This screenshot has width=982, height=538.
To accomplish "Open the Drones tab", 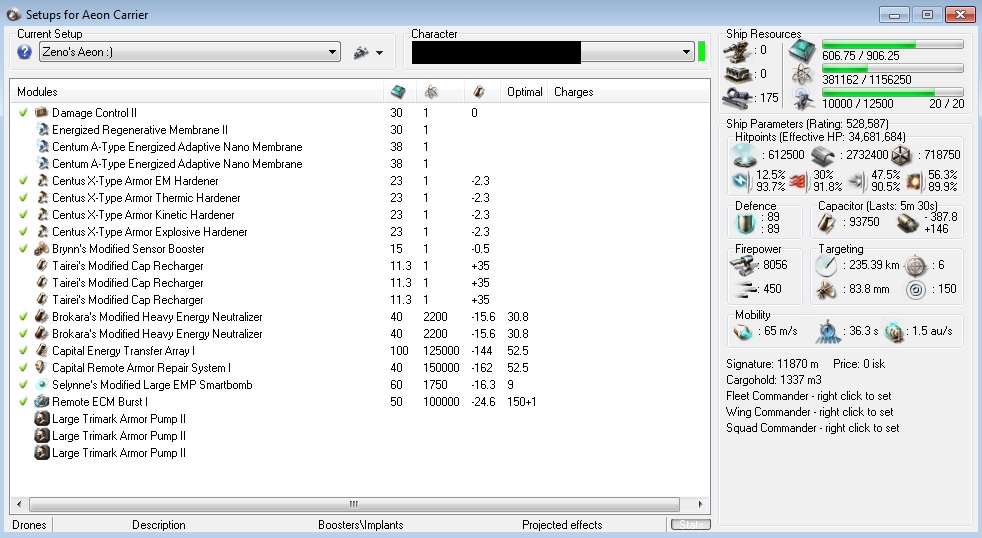I will (x=29, y=525).
